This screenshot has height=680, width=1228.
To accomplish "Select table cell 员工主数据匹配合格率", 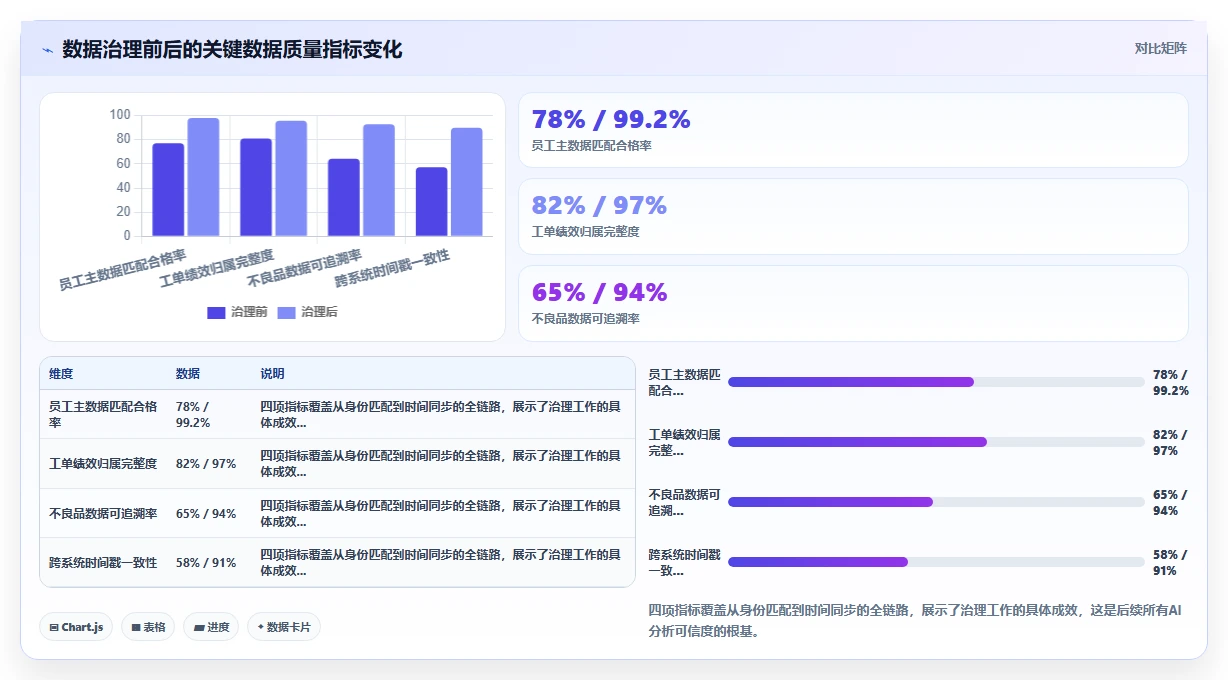I will [x=103, y=414].
